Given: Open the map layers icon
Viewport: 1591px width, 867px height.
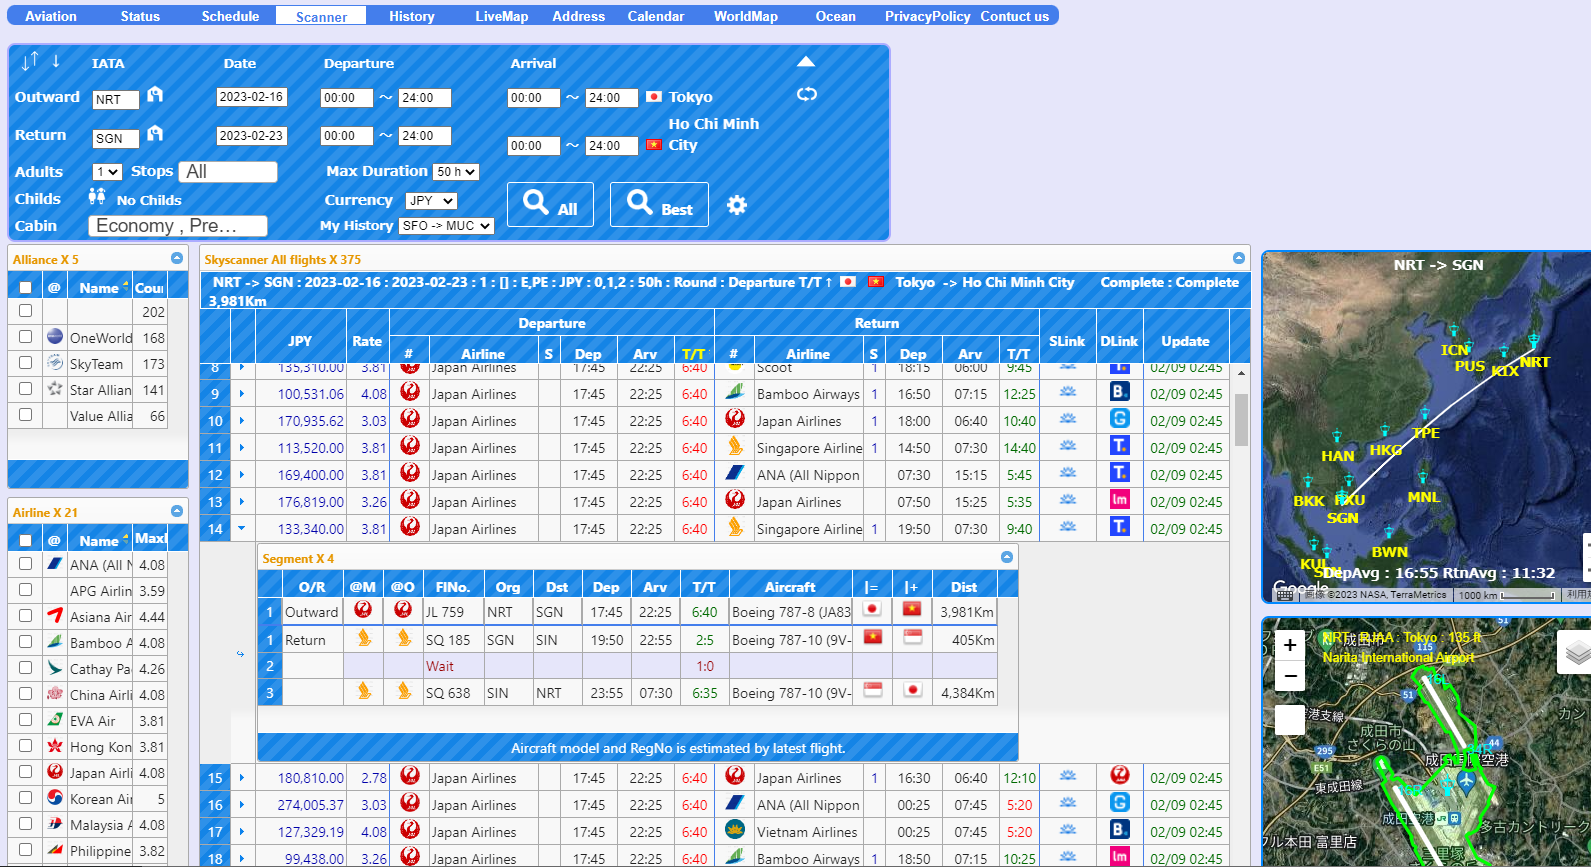Looking at the screenshot, I should pyautogui.click(x=1576, y=653).
